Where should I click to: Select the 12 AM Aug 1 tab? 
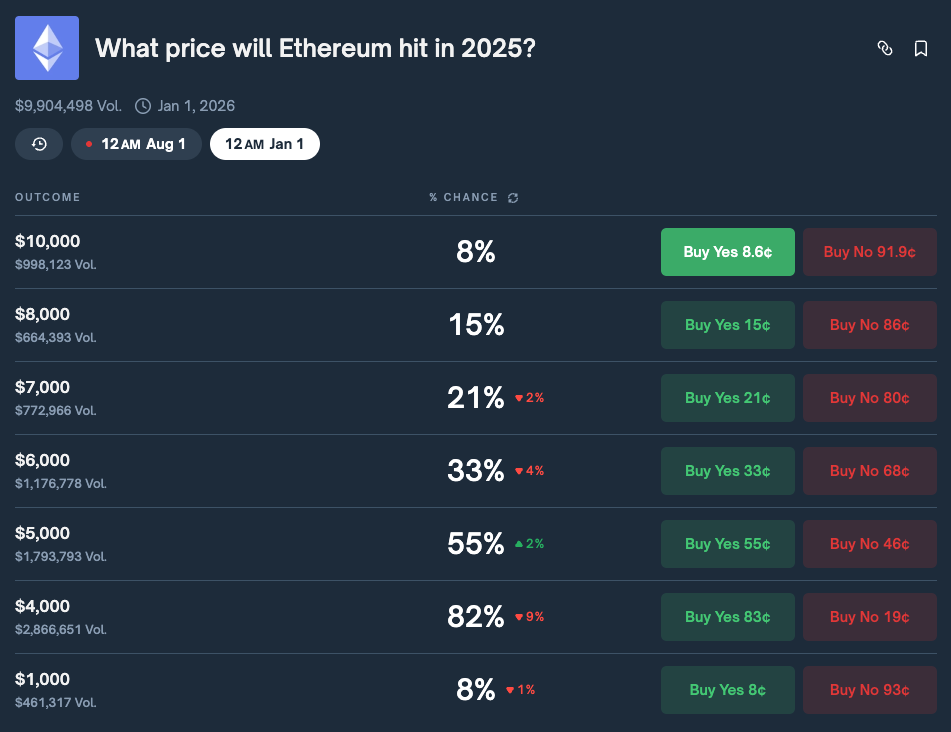coord(136,144)
